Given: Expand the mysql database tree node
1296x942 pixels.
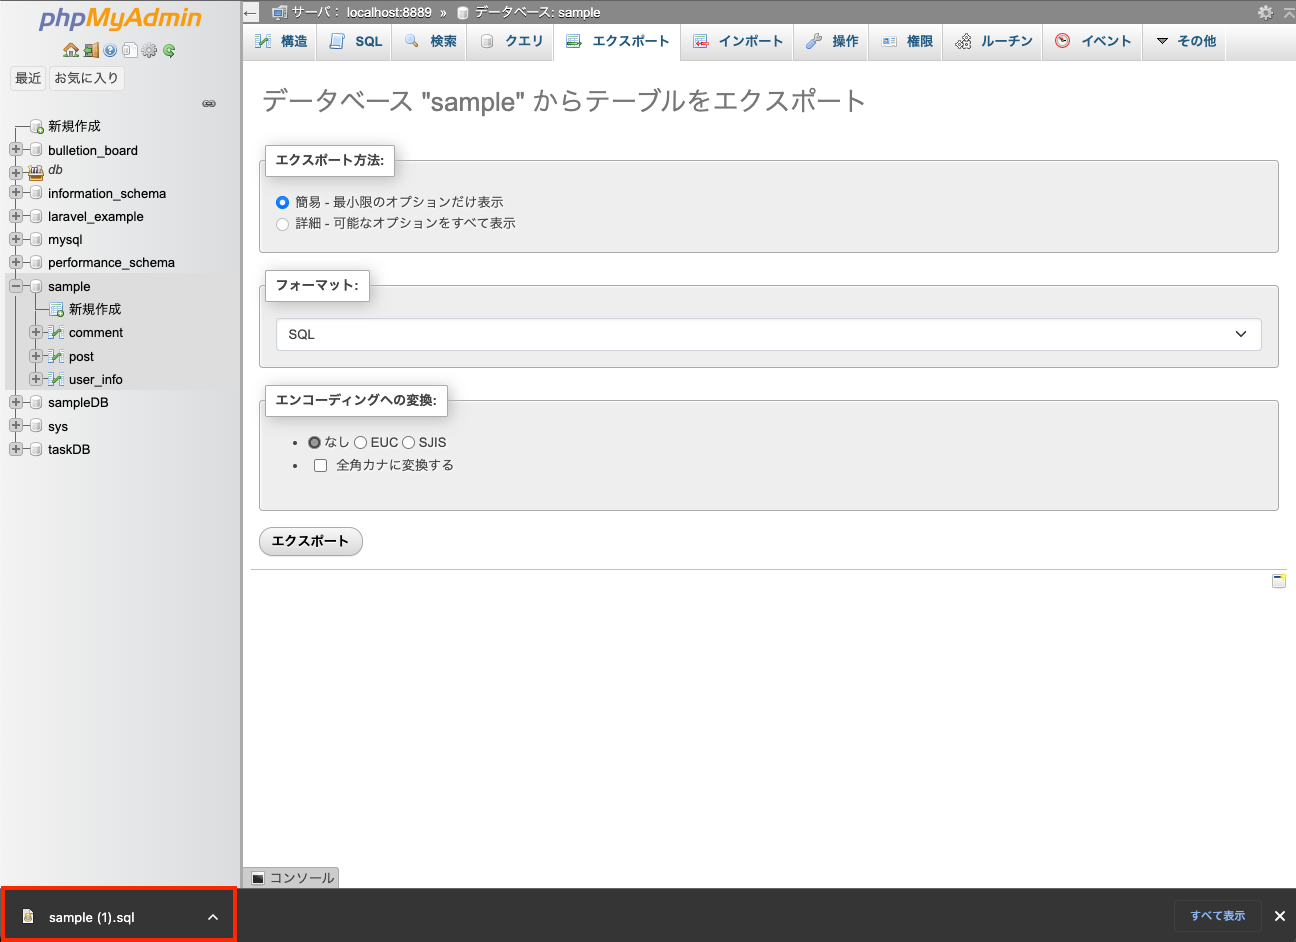Looking at the screenshot, I should (x=16, y=239).
